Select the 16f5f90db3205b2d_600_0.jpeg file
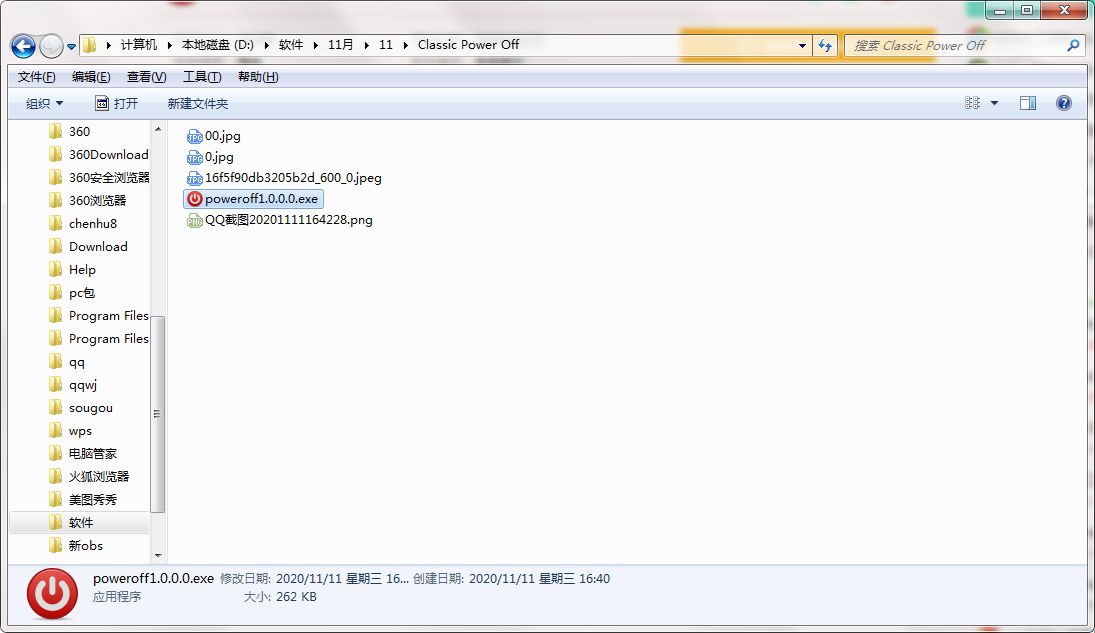The width and height of the screenshot is (1095, 633). pyautogui.click(x=283, y=178)
